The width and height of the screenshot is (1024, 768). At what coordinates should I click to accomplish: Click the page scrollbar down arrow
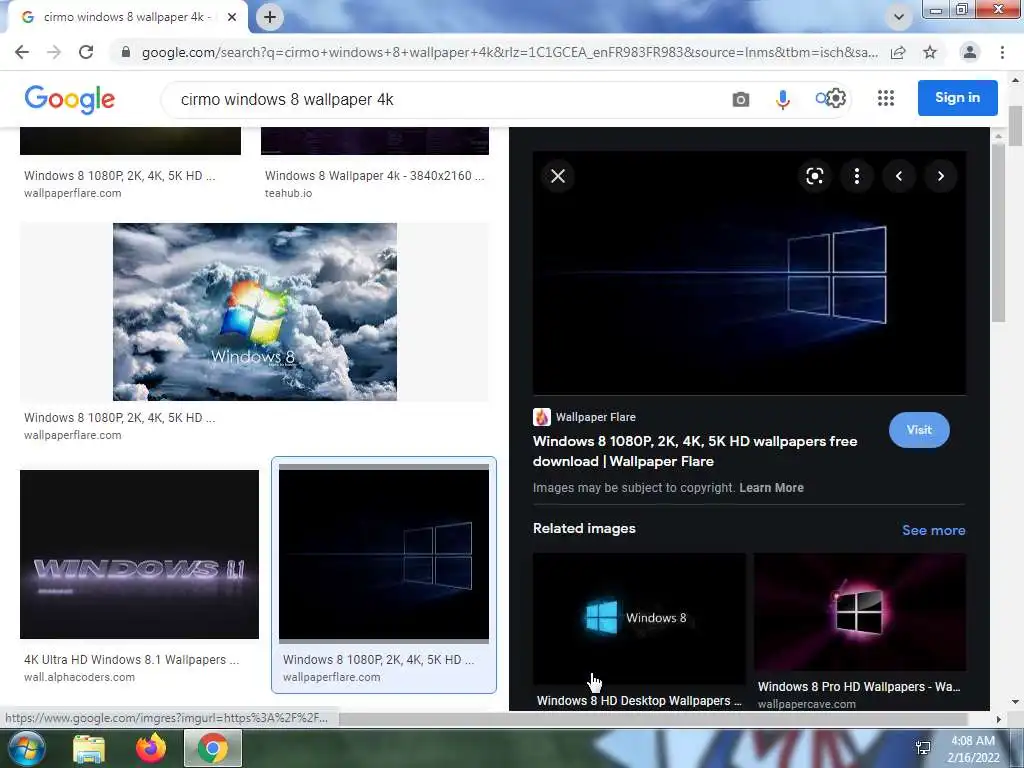coord(1016,702)
